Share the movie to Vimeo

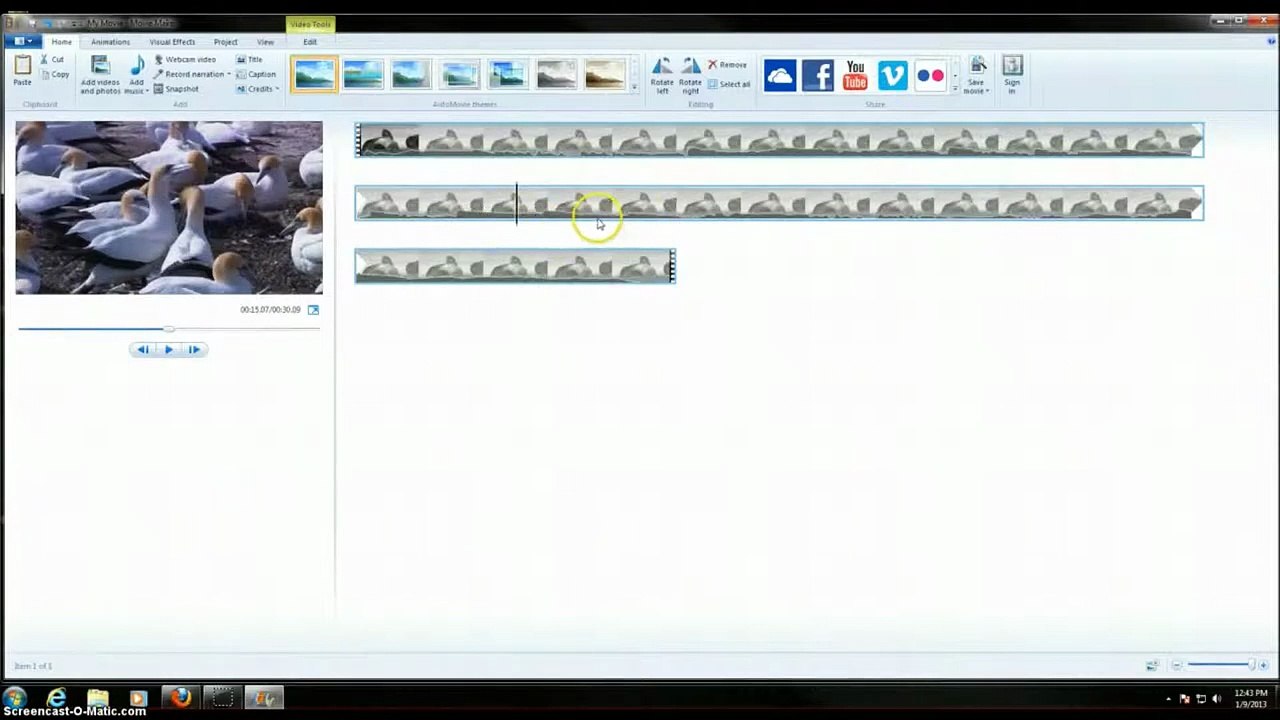point(893,76)
